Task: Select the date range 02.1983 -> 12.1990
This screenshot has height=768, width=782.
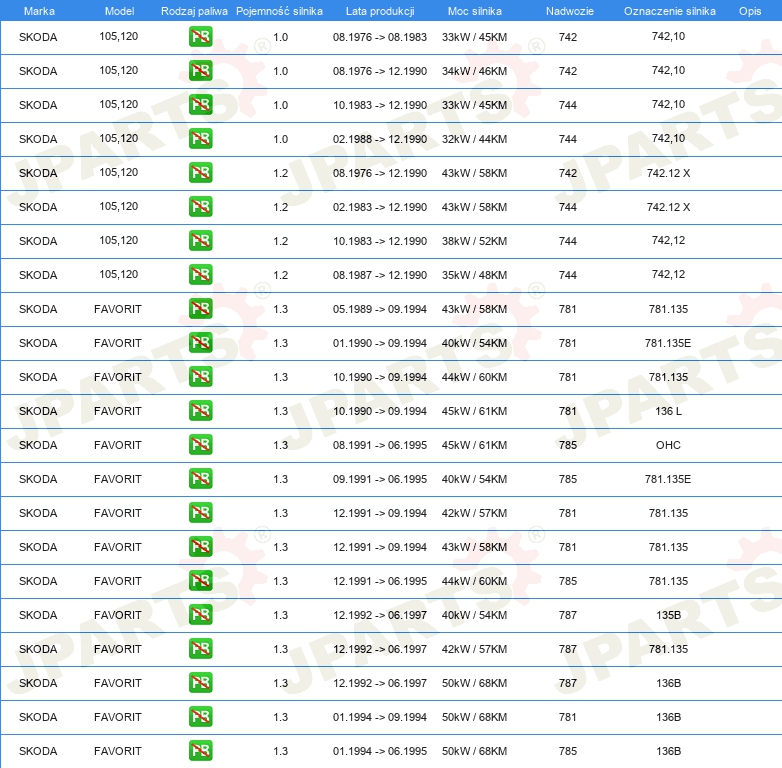Action: [380, 207]
